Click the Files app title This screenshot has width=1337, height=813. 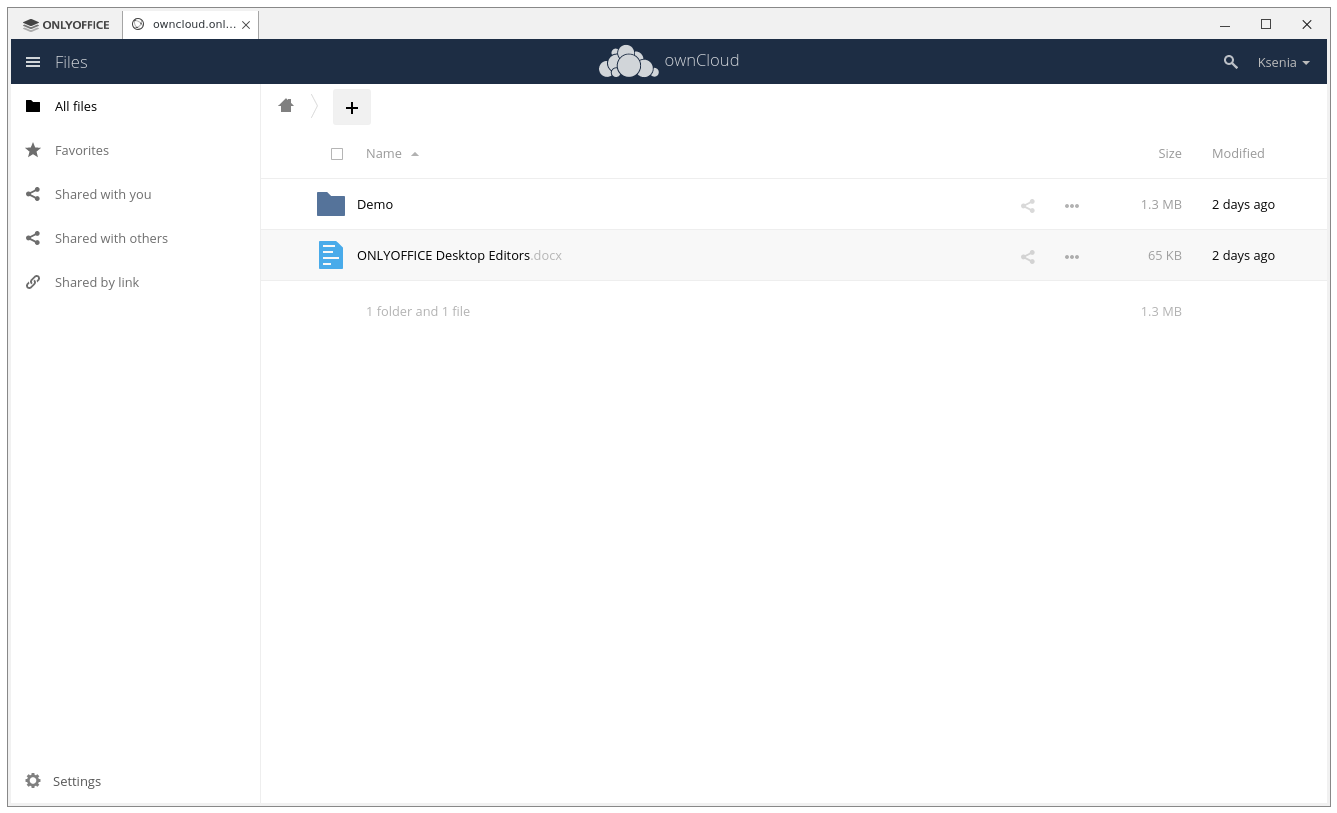pos(71,62)
